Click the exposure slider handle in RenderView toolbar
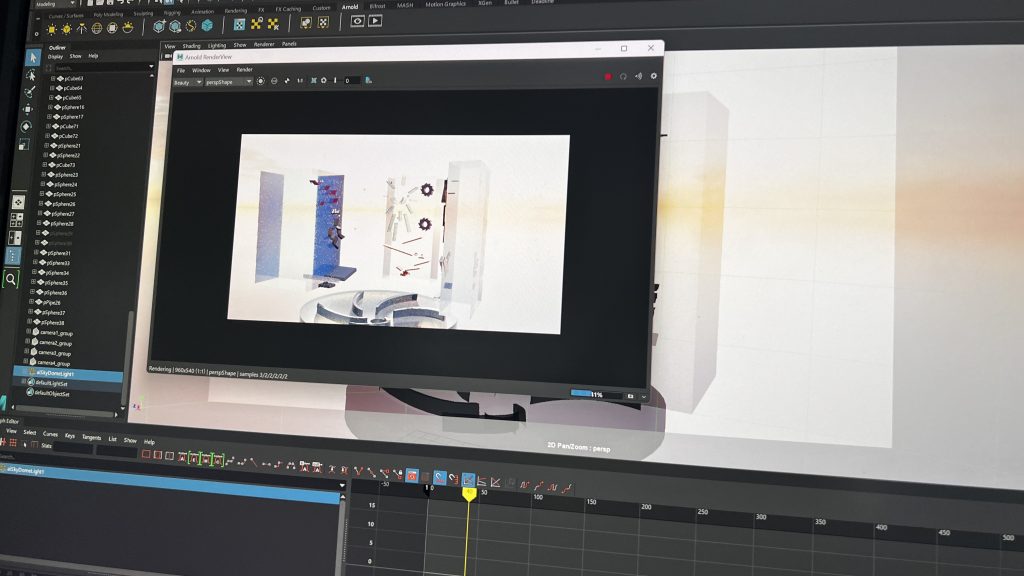This screenshot has width=1024, height=576. pyautogui.click(x=335, y=80)
